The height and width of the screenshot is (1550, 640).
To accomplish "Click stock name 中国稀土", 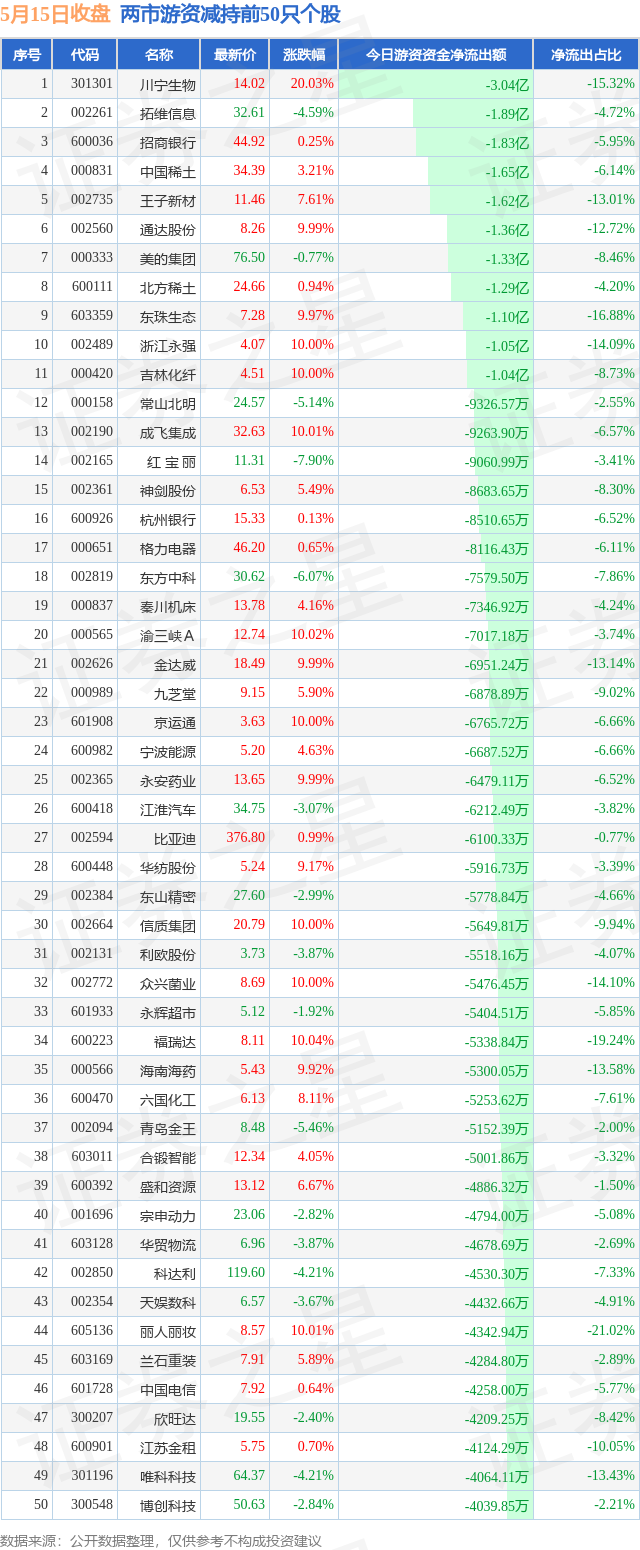I will point(168,171).
